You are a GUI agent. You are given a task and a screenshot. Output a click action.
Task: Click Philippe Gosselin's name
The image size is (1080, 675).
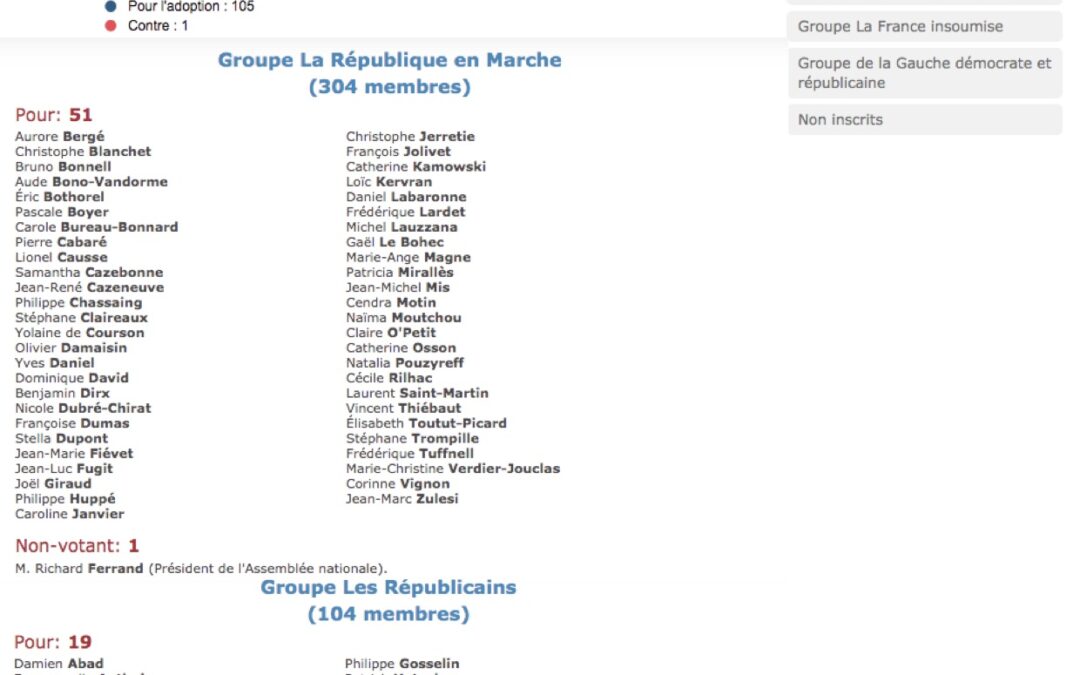[x=402, y=664]
